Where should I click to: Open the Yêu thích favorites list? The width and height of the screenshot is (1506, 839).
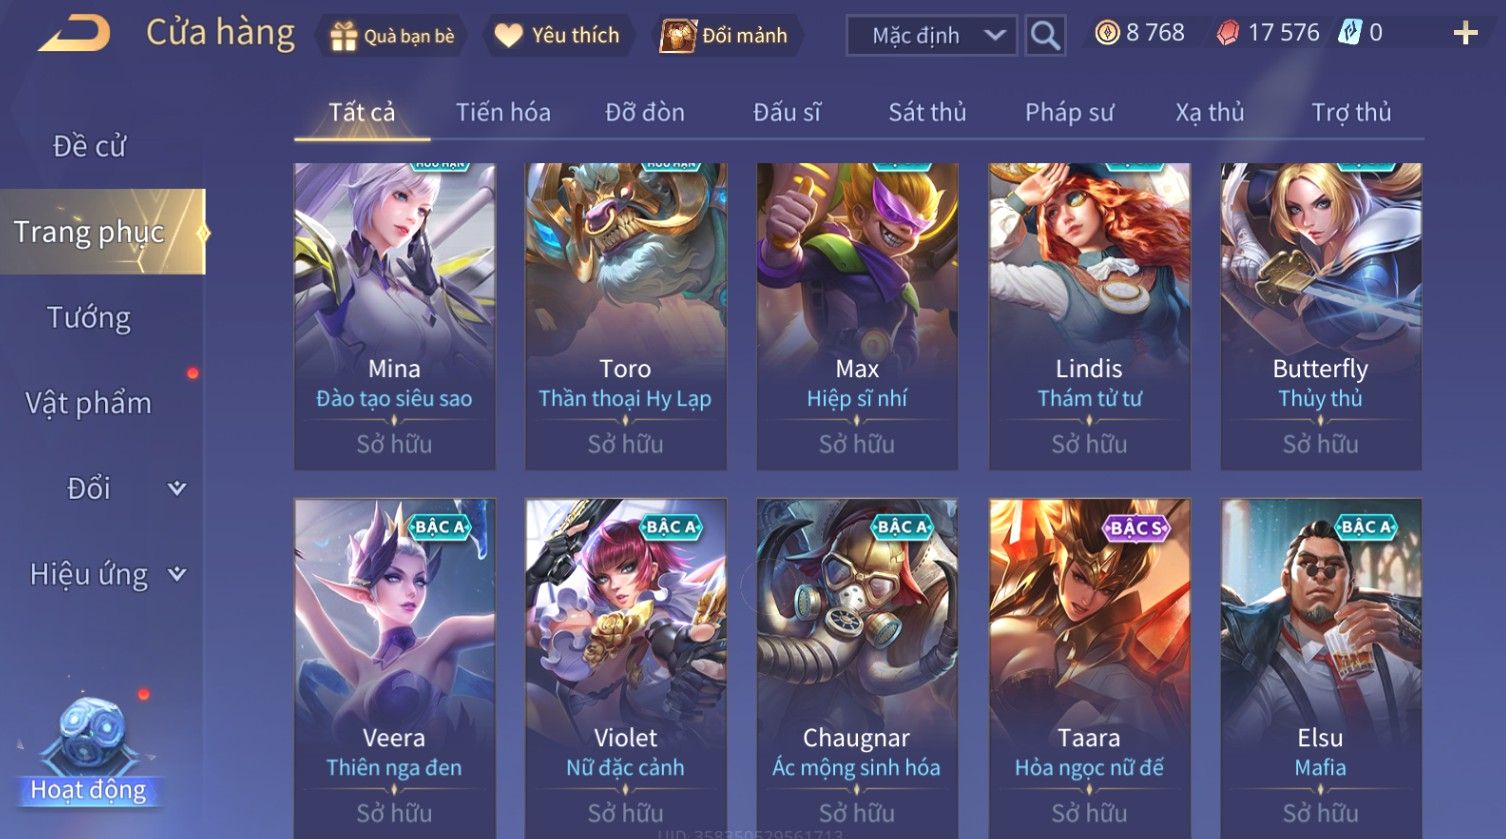(x=558, y=36)
